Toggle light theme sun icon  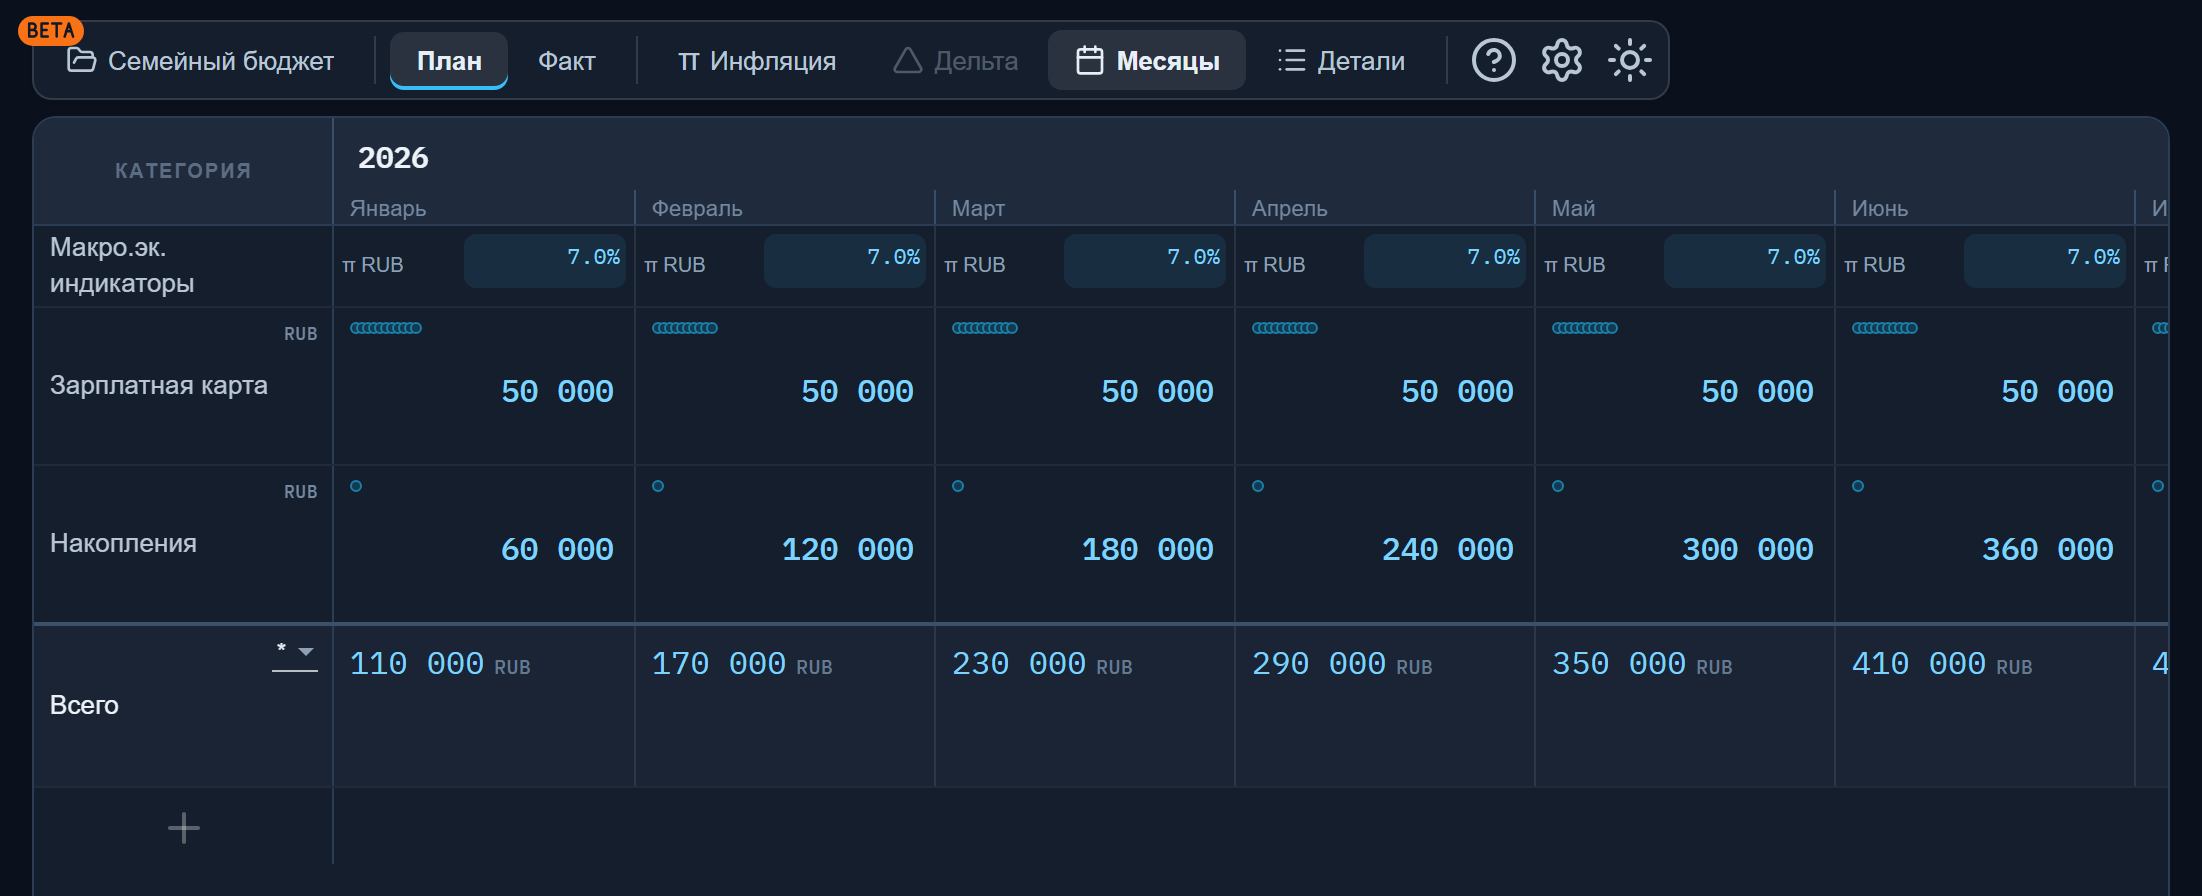(x=1629, y=61)
